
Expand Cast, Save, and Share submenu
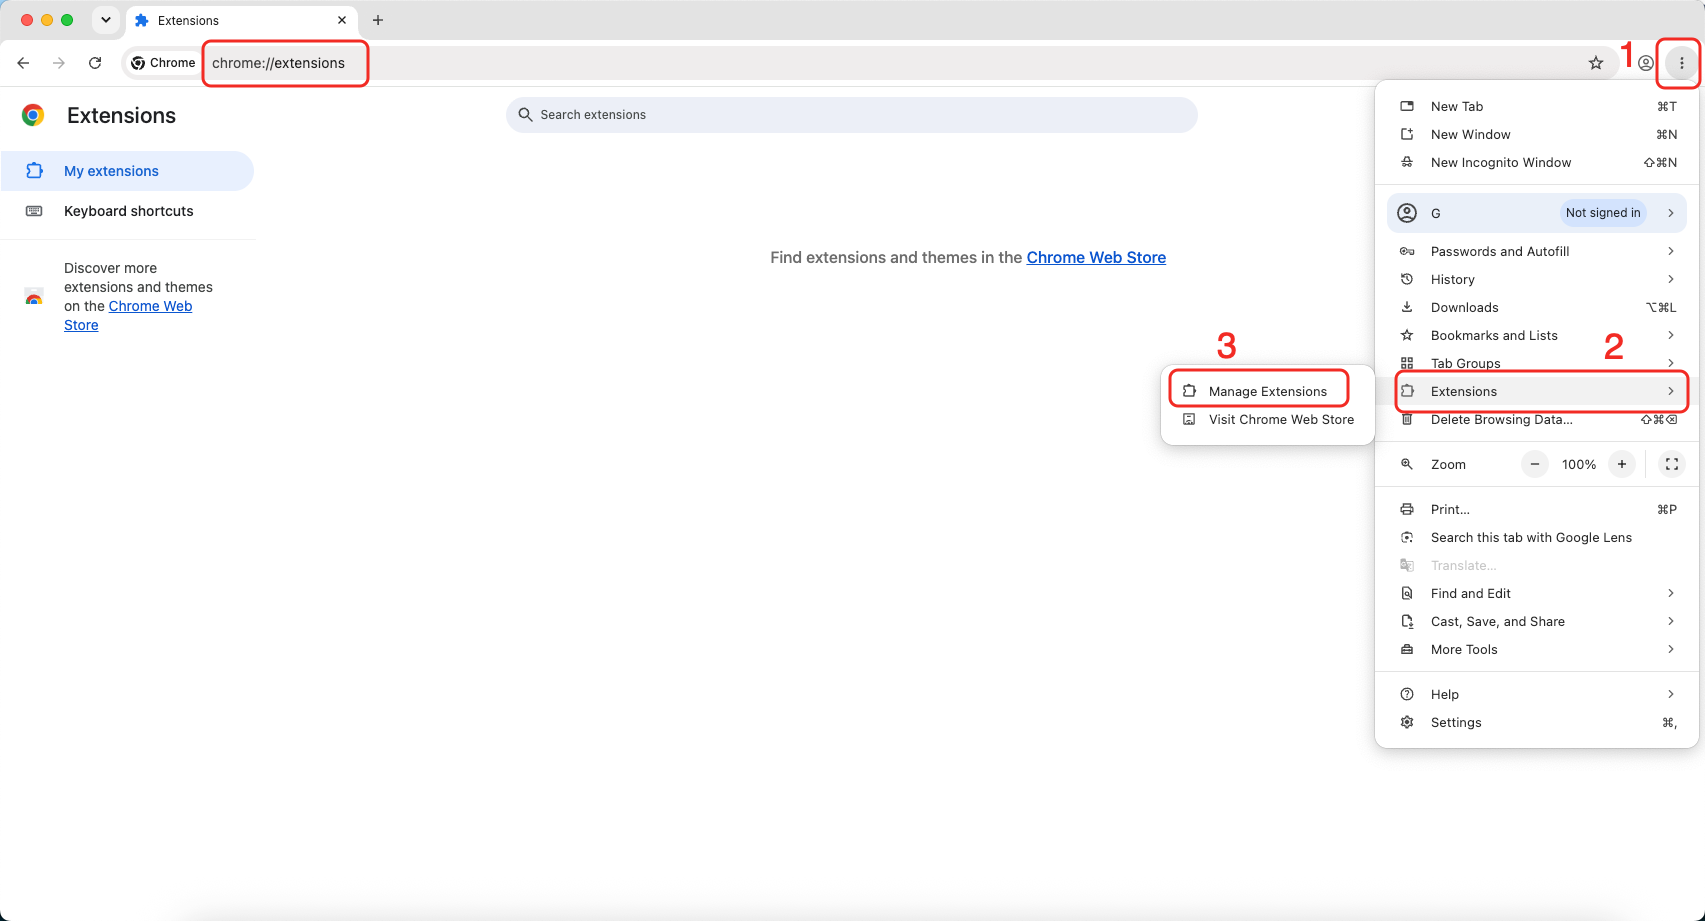1537,621
